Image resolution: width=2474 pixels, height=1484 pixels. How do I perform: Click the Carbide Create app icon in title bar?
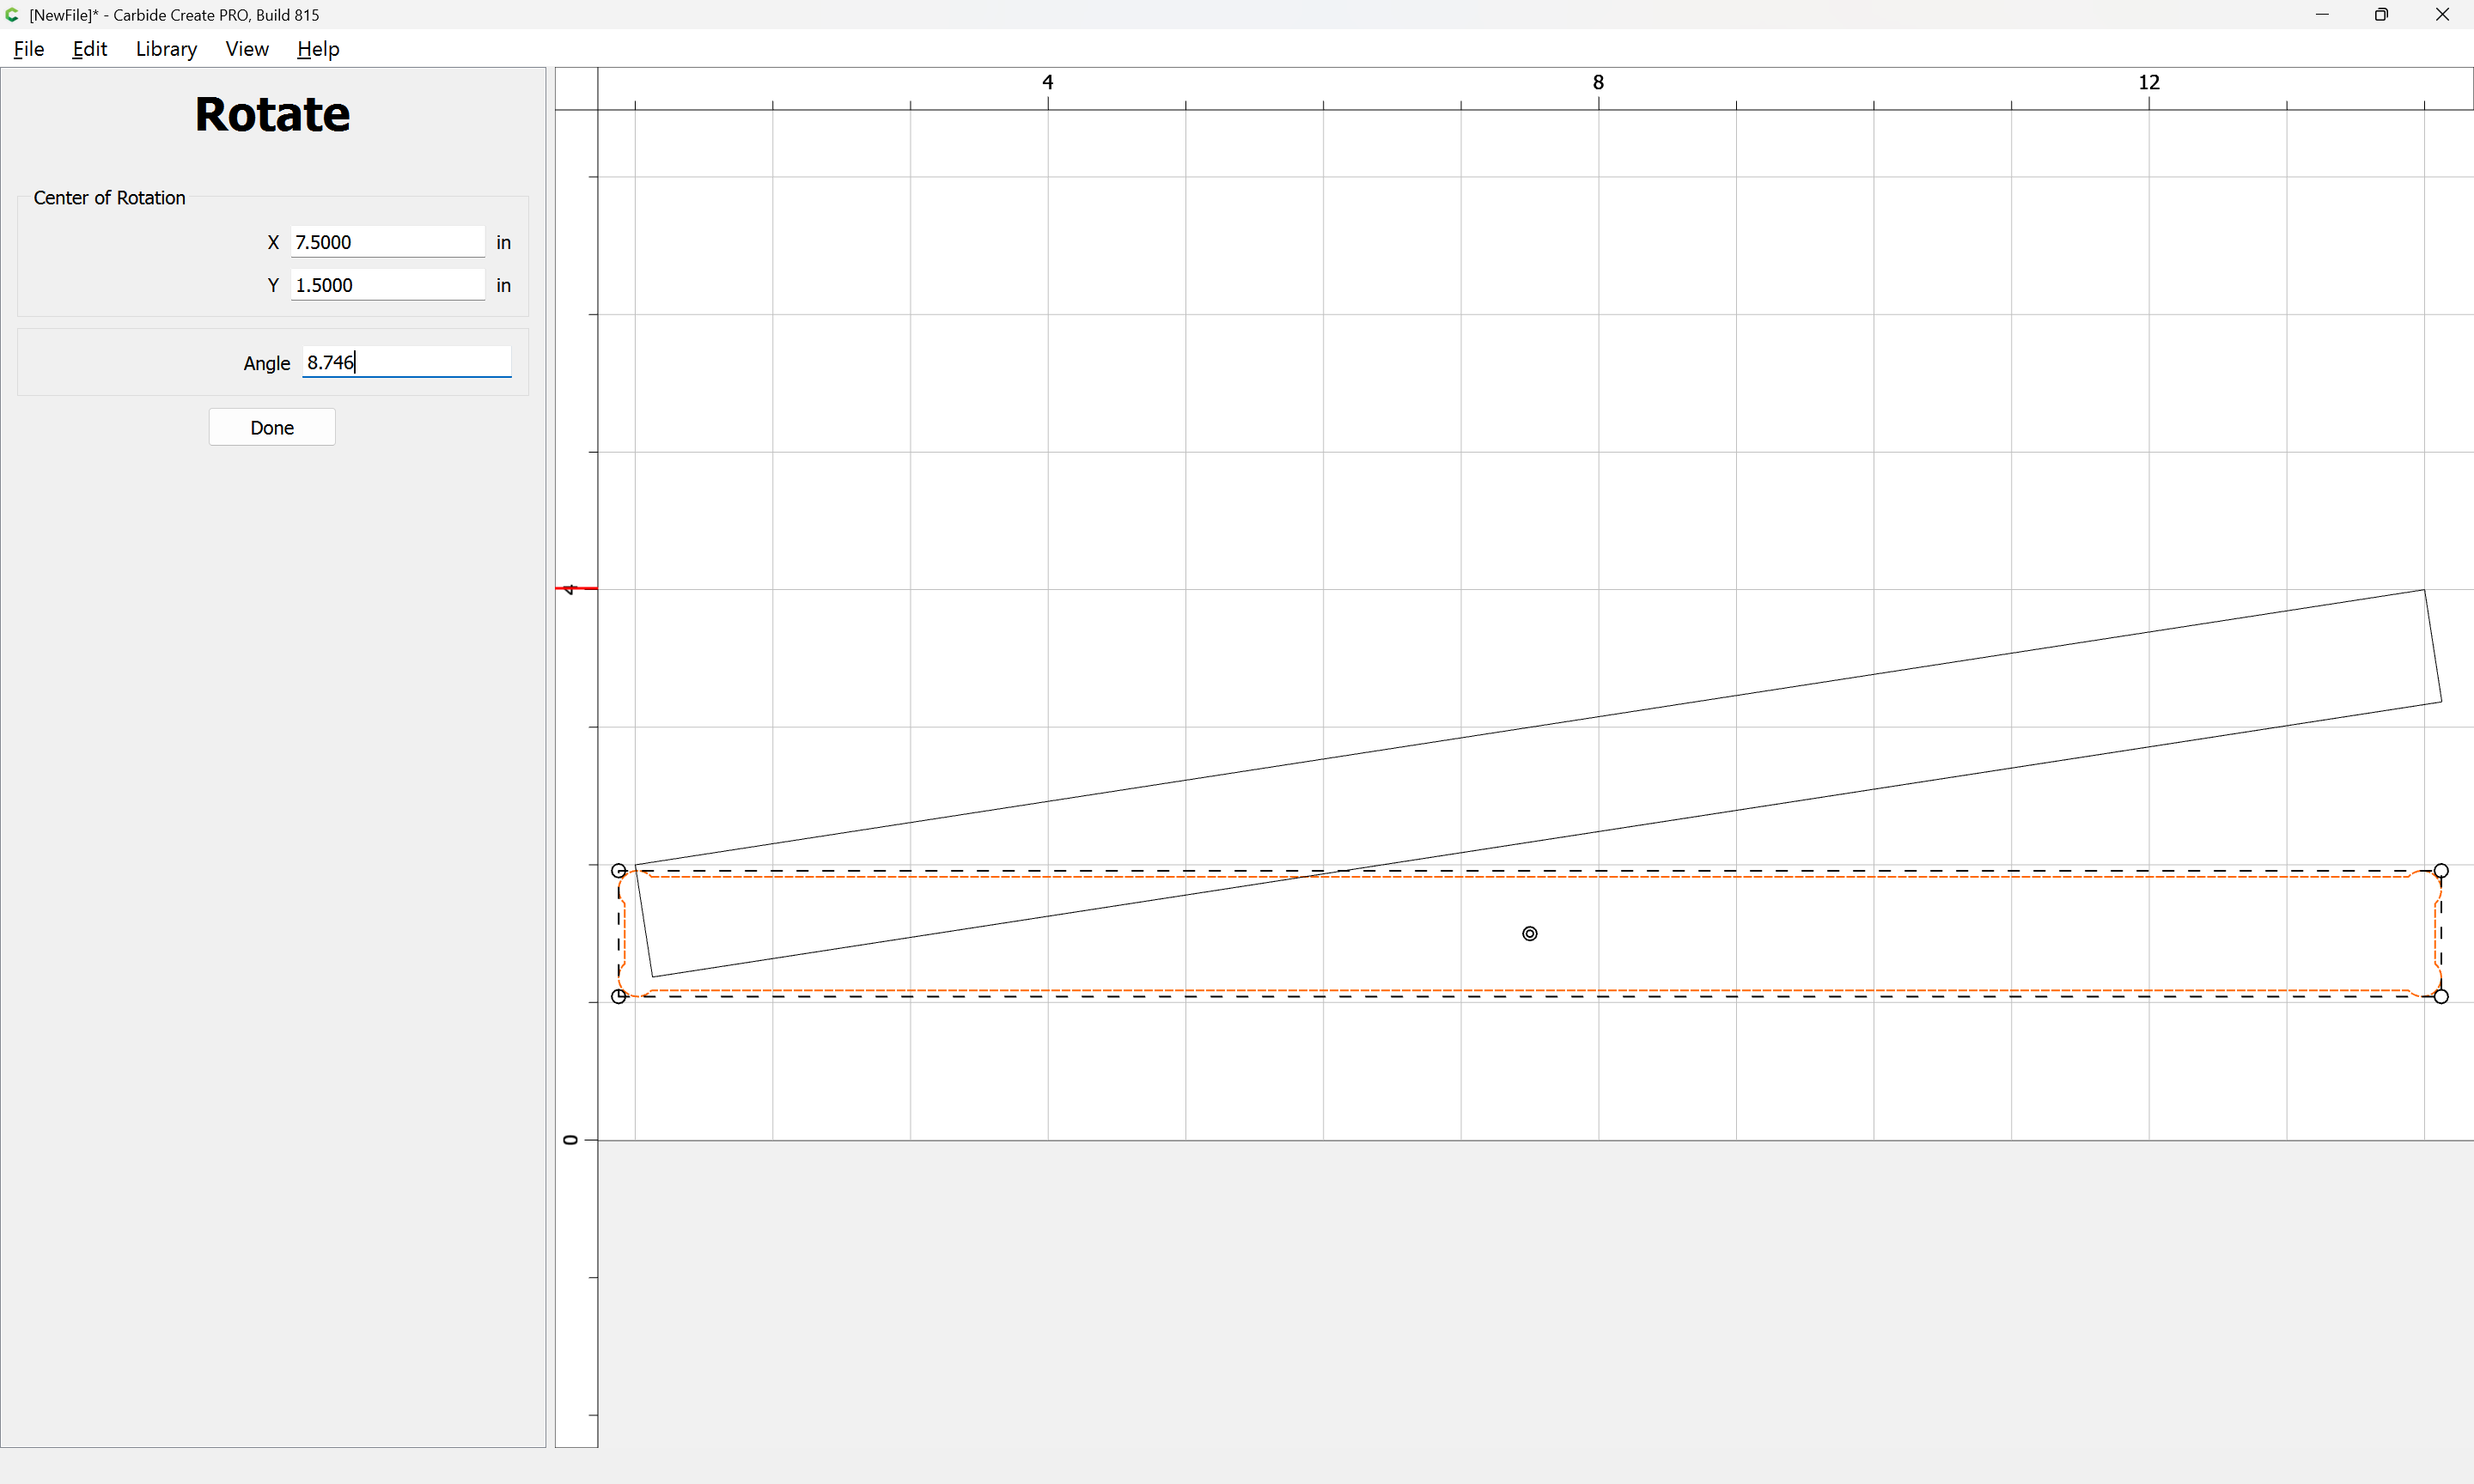pyautogui.click(x=12, y=14)
